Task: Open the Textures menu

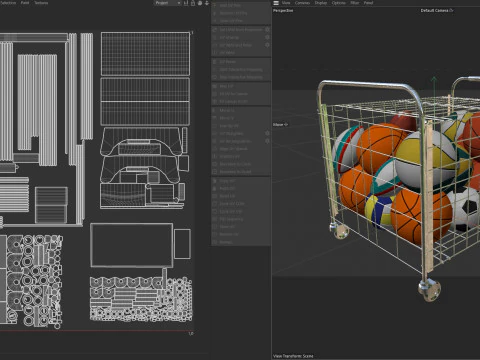Action: point(41,3)
